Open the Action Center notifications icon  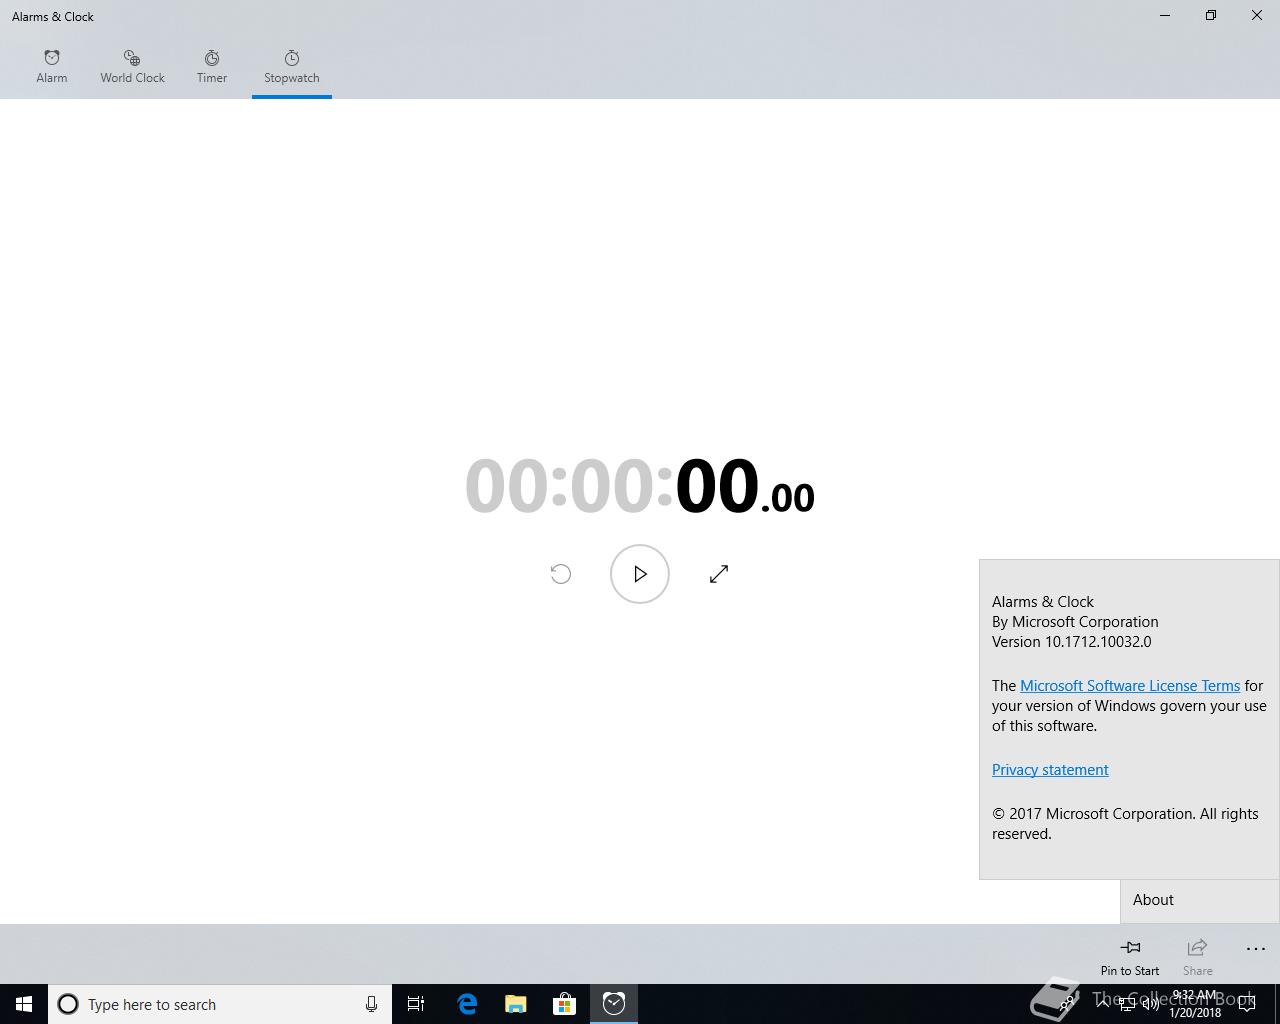pyautogui.click(x=1247, y=1004)
